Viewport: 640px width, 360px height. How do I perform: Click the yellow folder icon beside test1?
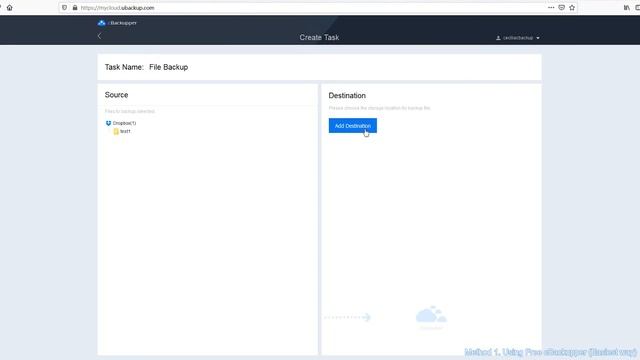click(x=116, y=131)
